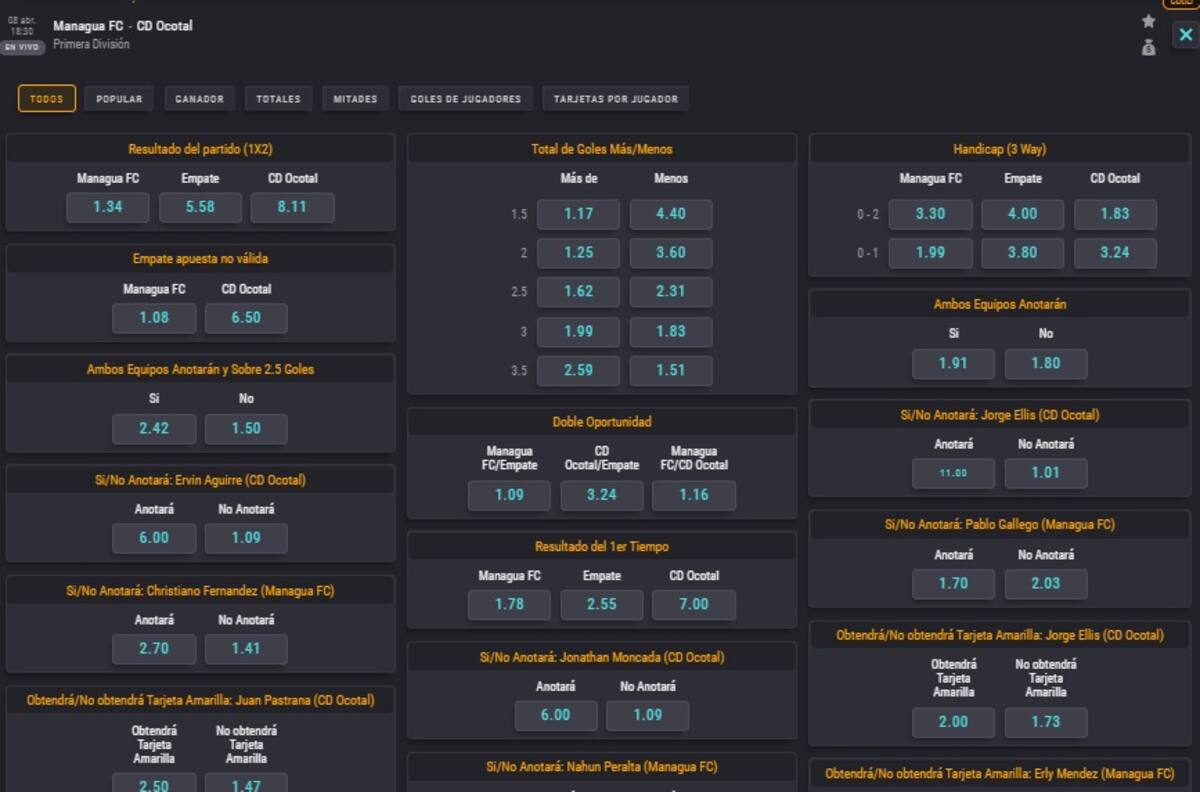
Task: Select Managua FC/CD Ocotal double chance 1.16
Action: point(694,495)
